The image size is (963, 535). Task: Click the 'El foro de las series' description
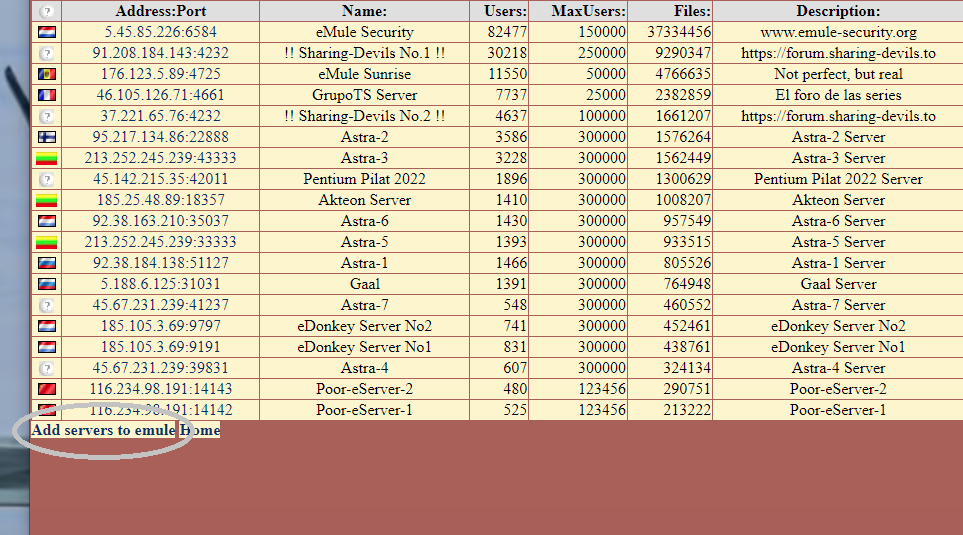[838, 95]
